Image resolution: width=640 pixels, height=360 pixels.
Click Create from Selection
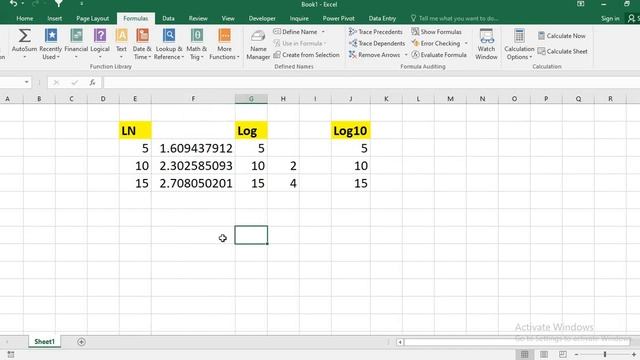click(x=306, y=55)
